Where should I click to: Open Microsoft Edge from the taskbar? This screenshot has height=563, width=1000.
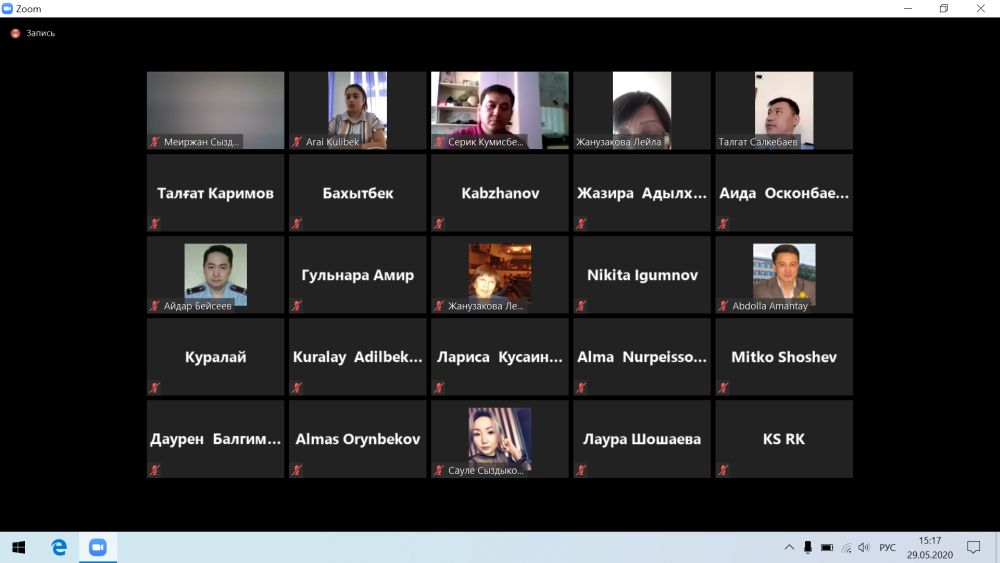click(59, 547)
